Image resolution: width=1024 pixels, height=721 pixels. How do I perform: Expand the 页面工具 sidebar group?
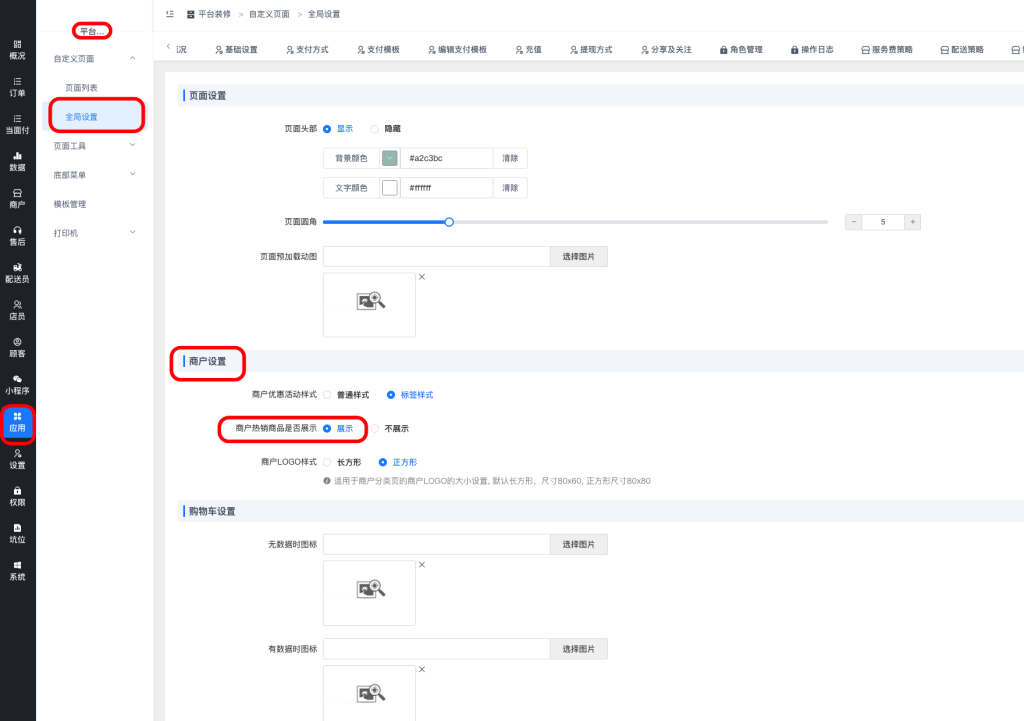(x=95, y=146)
